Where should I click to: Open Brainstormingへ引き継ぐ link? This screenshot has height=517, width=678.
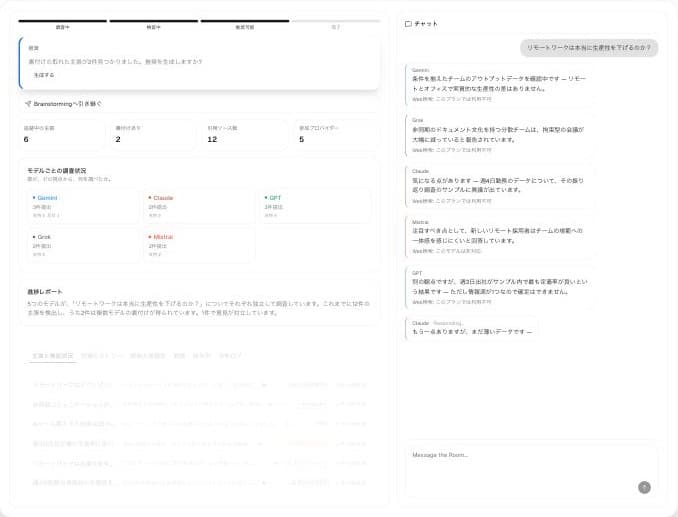click(x=64, y=104)
